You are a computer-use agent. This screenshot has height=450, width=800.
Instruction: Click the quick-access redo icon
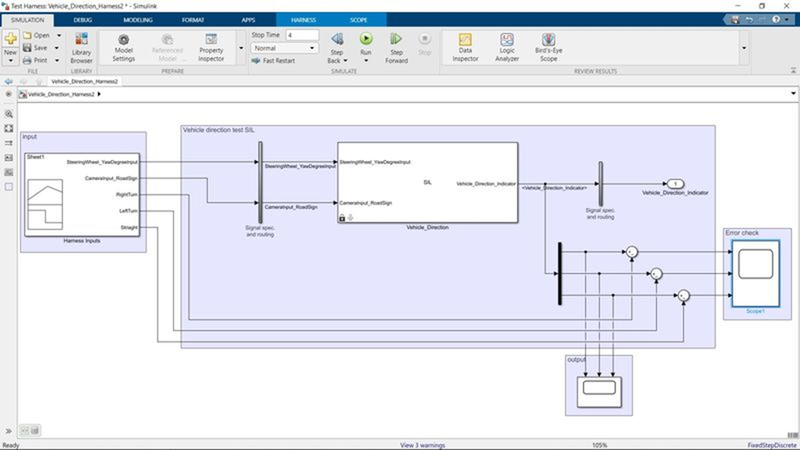[762, 19]
